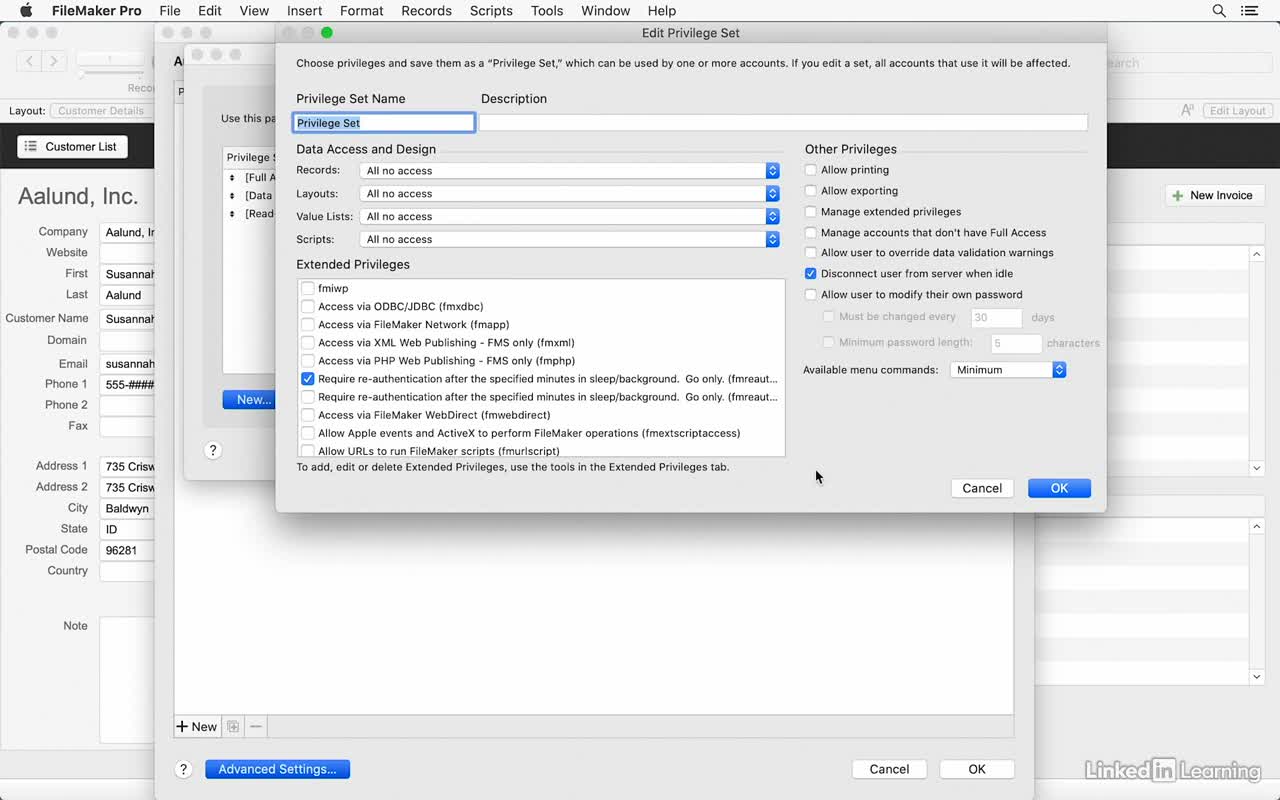Viewport: 1280px width, 800px height.
Task: Click the Customer List button icon
Action: [x=31, y=146]
